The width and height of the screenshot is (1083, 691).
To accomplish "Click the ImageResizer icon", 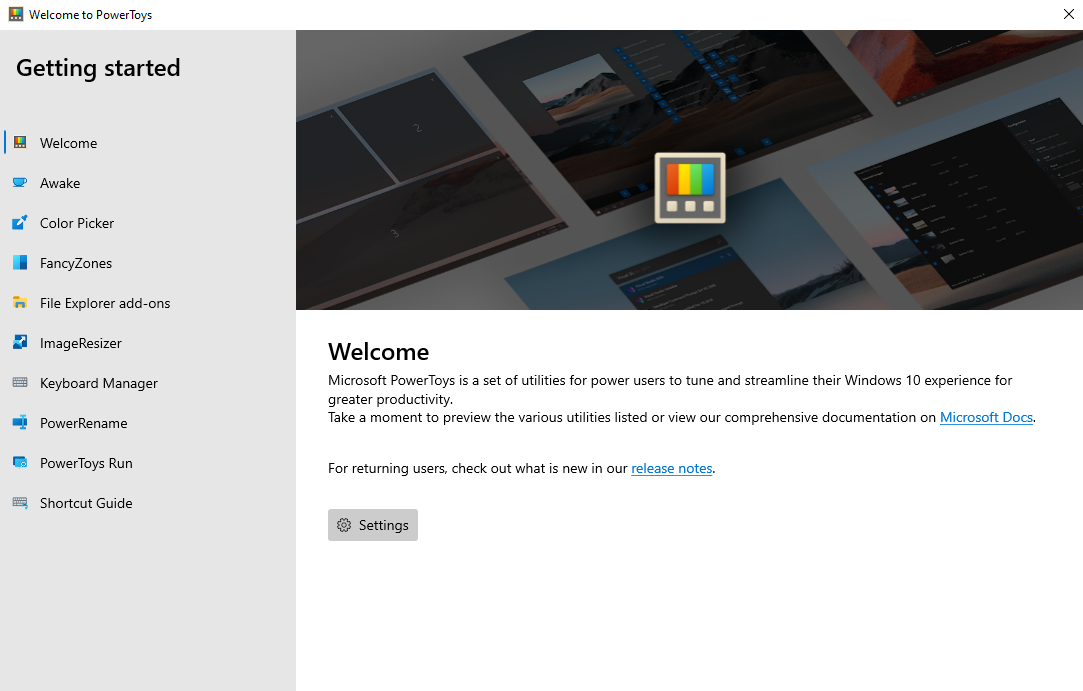I will point(20,342).
